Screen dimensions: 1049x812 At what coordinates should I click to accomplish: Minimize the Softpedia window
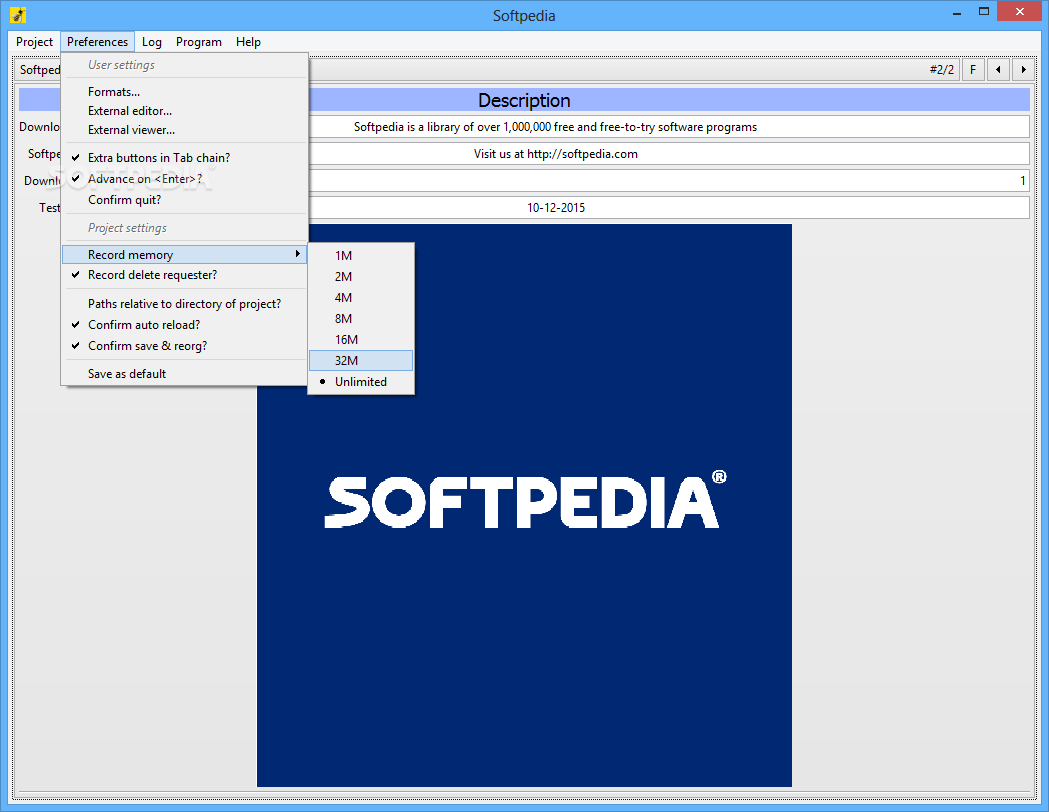pyautogui.click(x=957, y=12)
